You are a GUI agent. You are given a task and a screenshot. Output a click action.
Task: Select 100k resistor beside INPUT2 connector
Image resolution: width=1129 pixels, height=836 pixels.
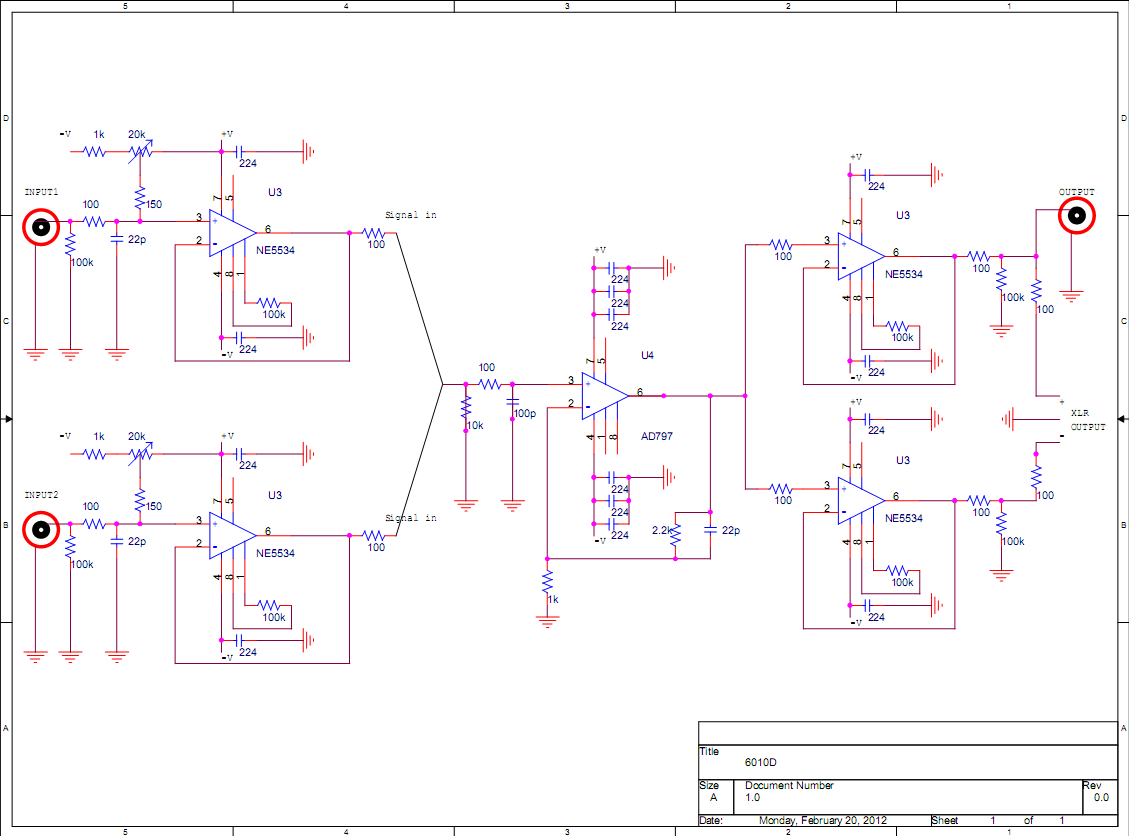[70, 547]
